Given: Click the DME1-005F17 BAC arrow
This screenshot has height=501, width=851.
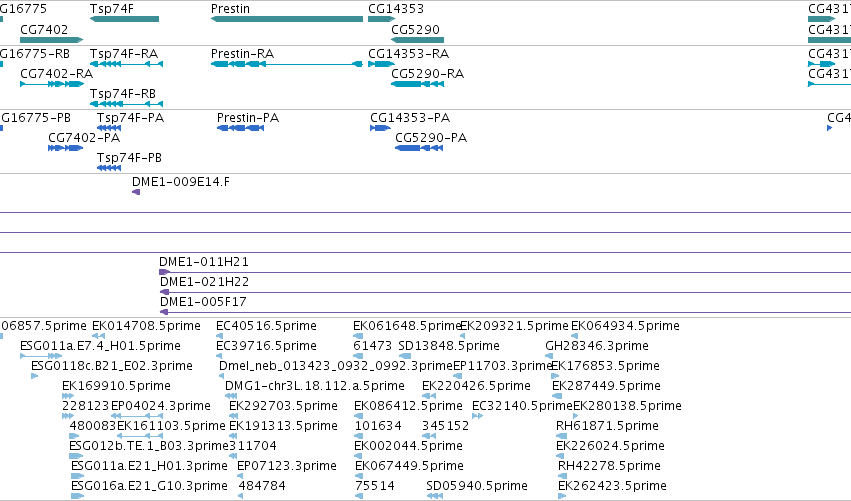Looking at the screenshot, I should point(164,312).
